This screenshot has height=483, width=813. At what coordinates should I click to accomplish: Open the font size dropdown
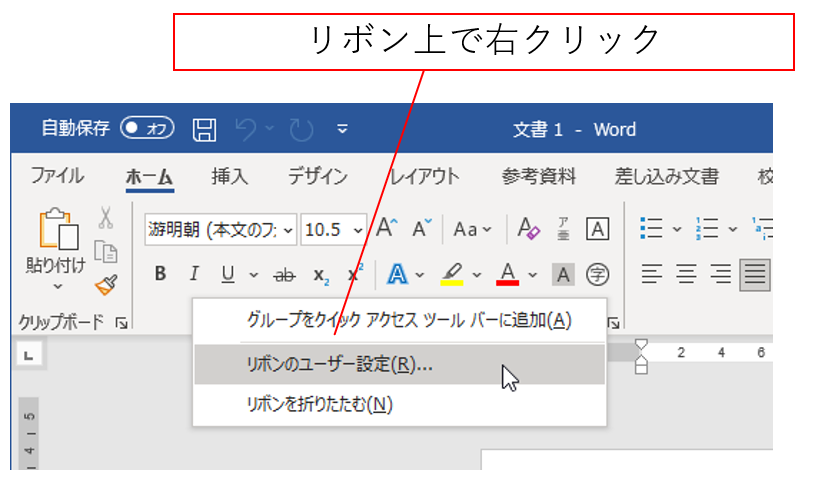[358, 229]
